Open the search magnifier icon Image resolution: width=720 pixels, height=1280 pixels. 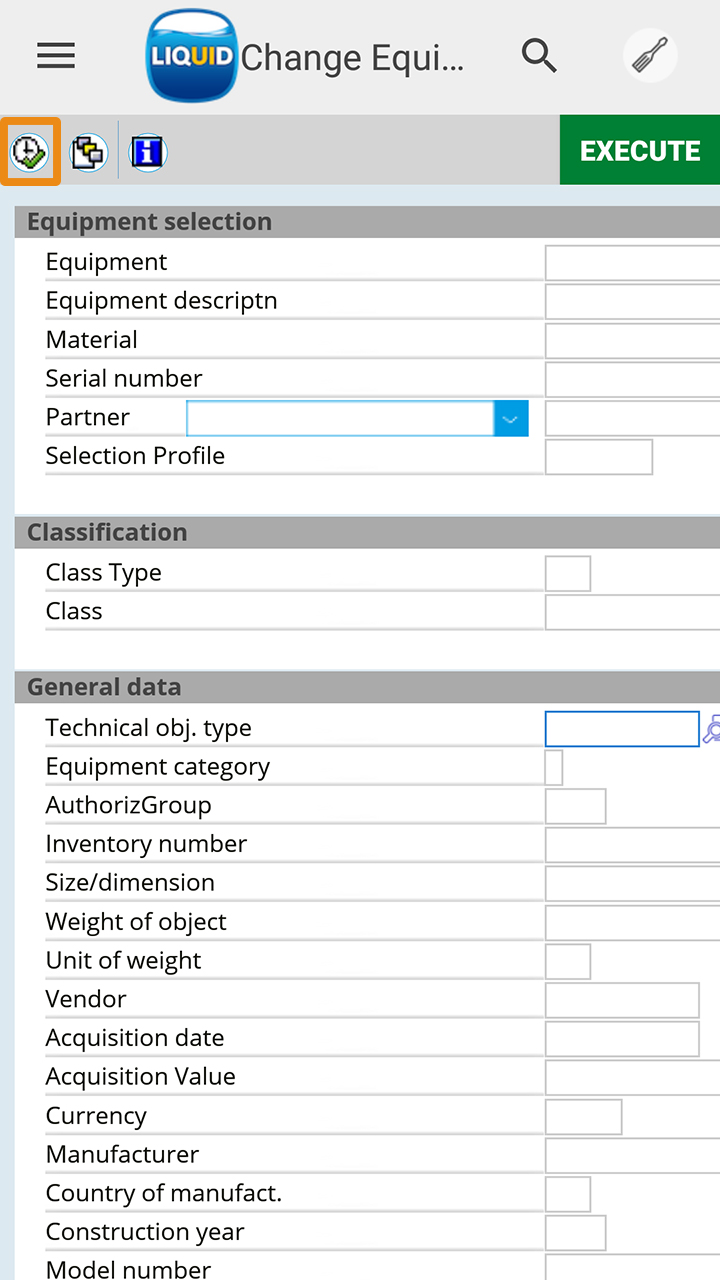point(539,56)
